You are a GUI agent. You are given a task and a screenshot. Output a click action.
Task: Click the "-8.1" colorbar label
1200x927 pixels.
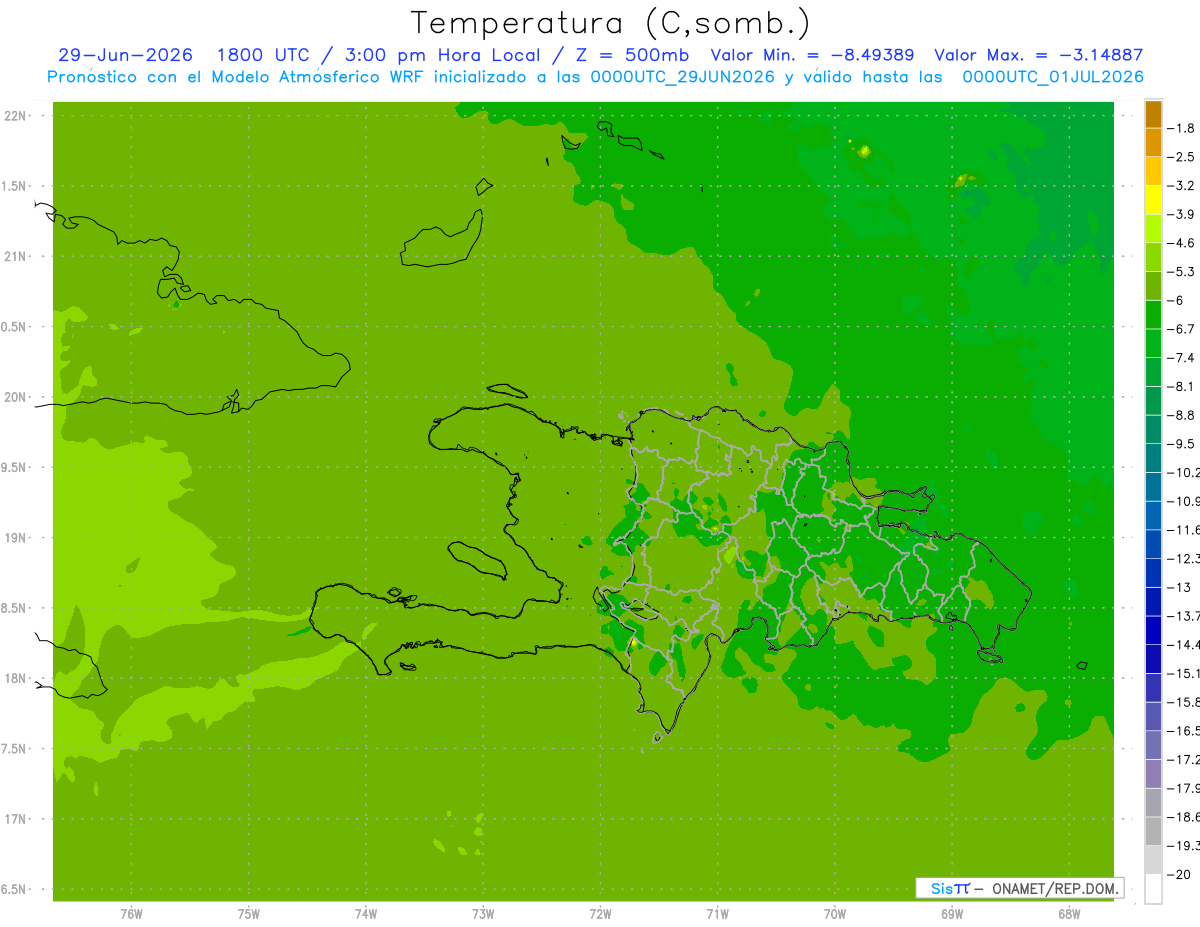click(x=1183, y=386)
